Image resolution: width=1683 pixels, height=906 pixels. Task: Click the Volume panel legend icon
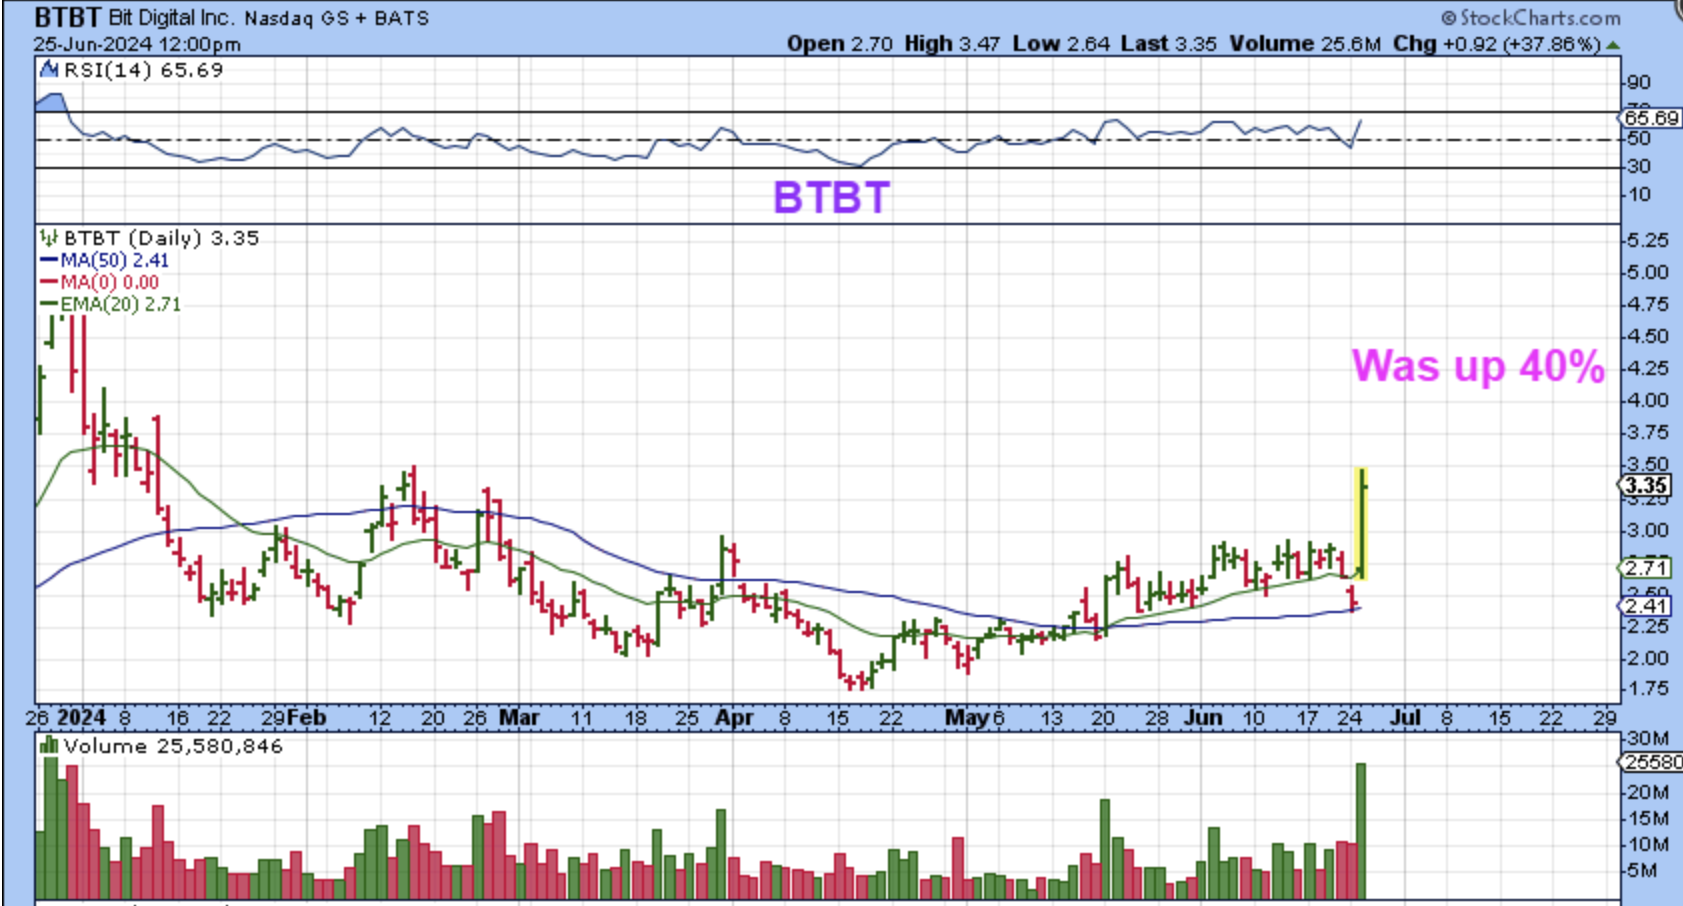pos(49,746)
